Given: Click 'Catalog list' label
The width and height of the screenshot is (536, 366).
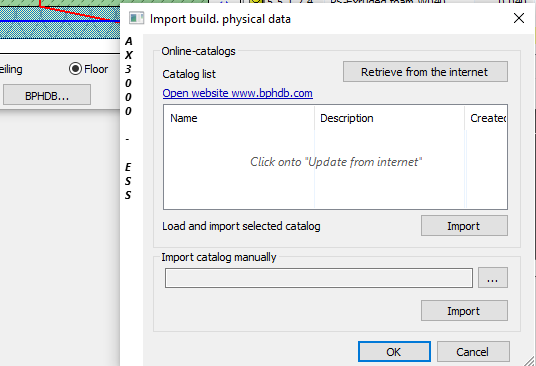Looking at the screenshot, I should coord(189,74).
